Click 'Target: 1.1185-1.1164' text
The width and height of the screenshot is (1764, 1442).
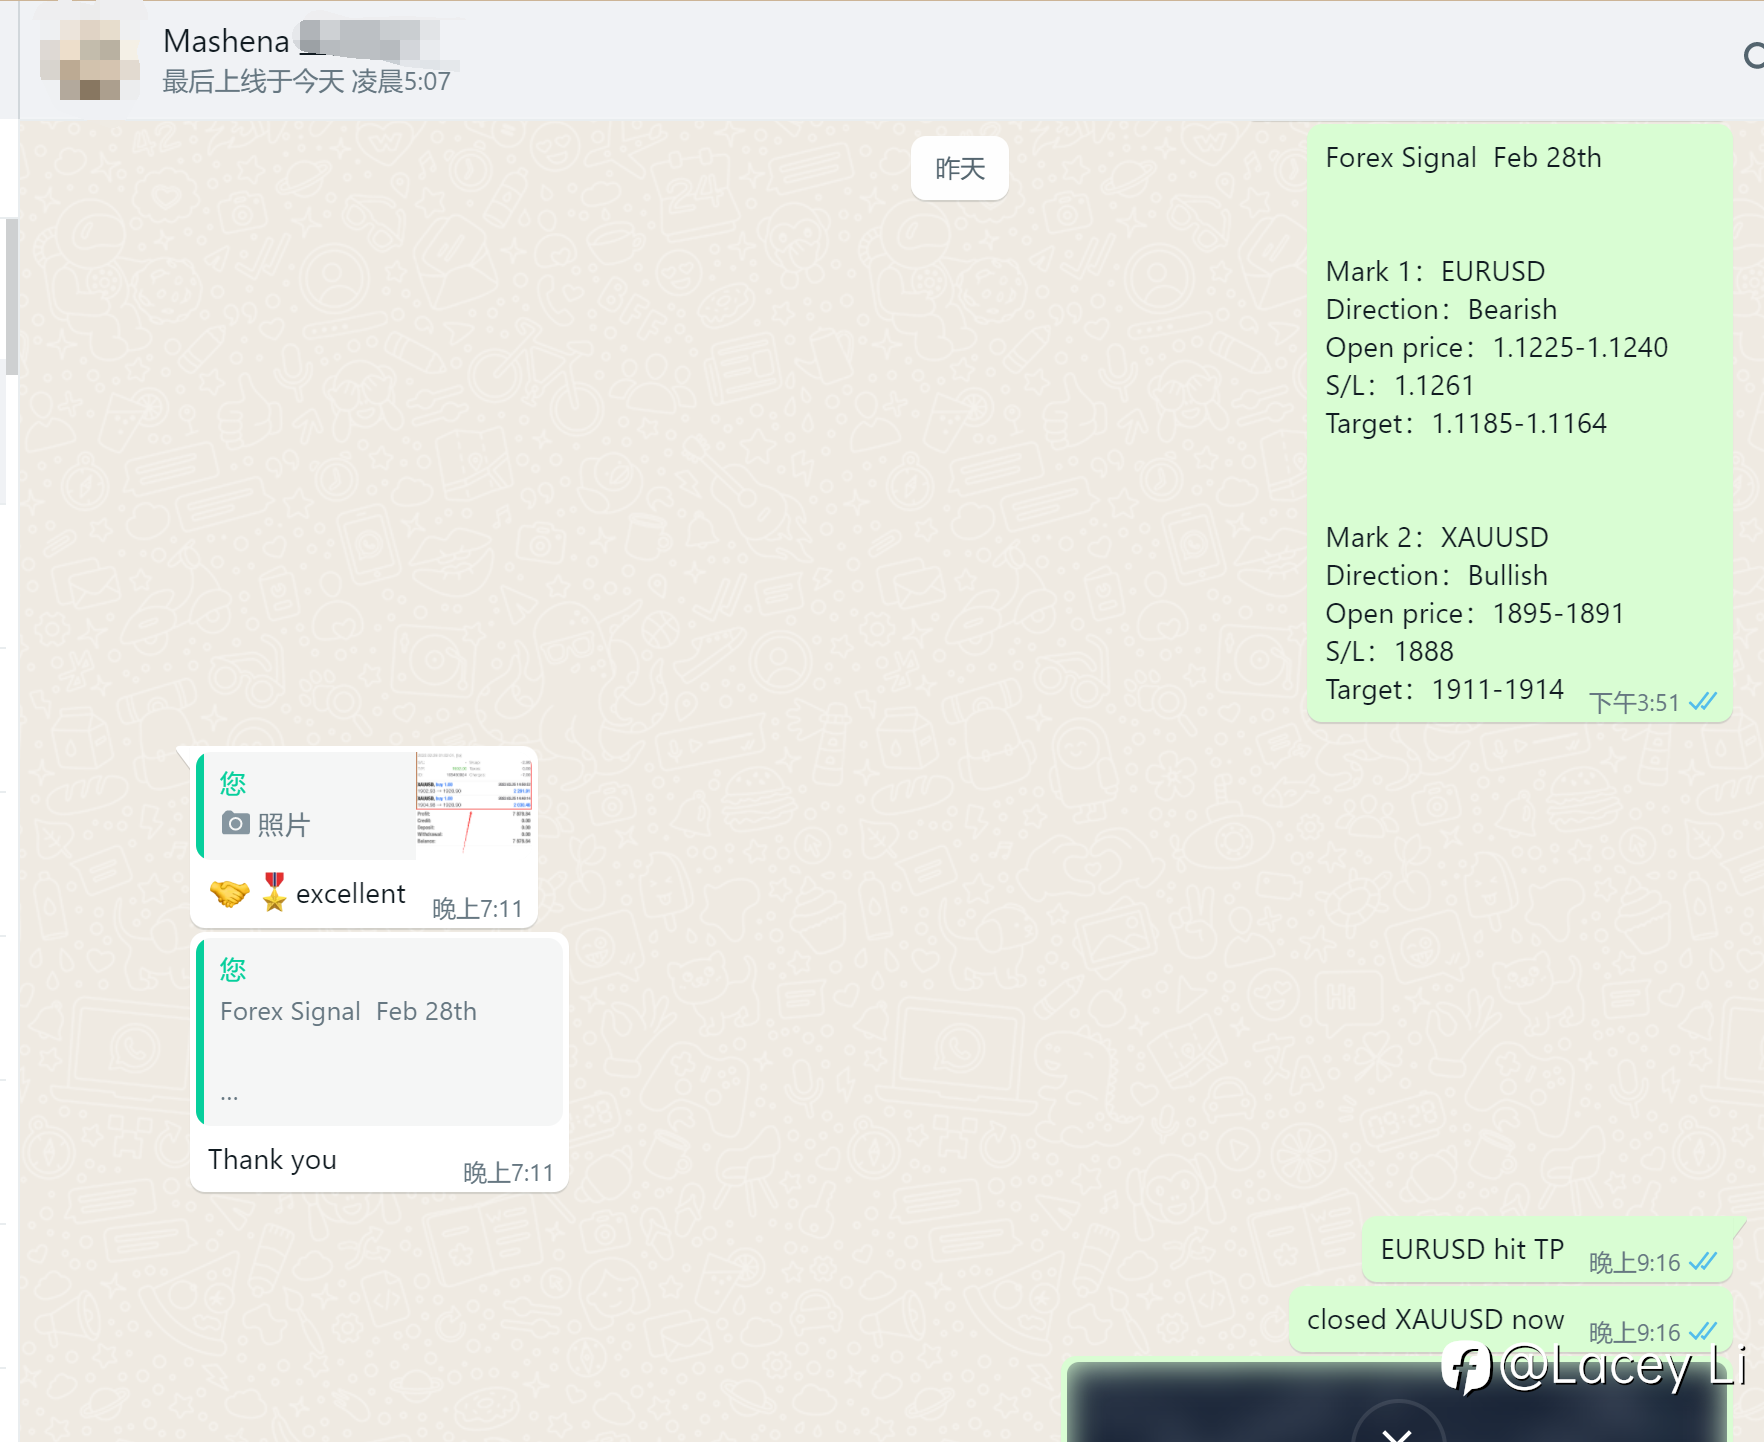1466,423
